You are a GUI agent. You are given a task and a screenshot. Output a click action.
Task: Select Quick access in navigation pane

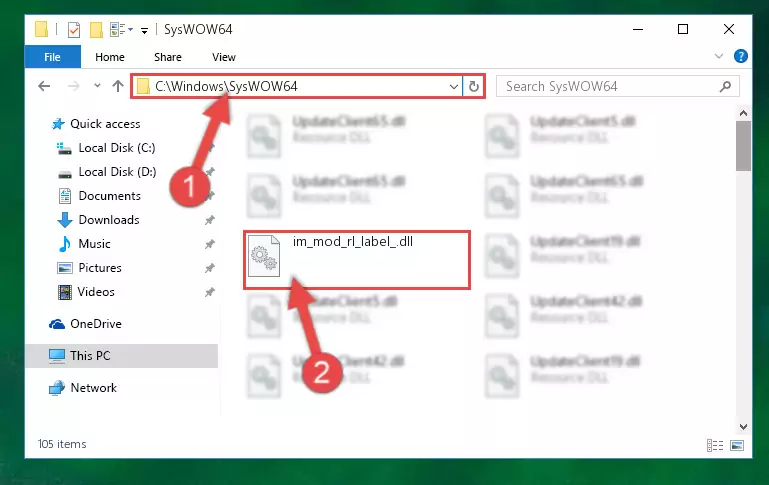click(x=105, y=124)
